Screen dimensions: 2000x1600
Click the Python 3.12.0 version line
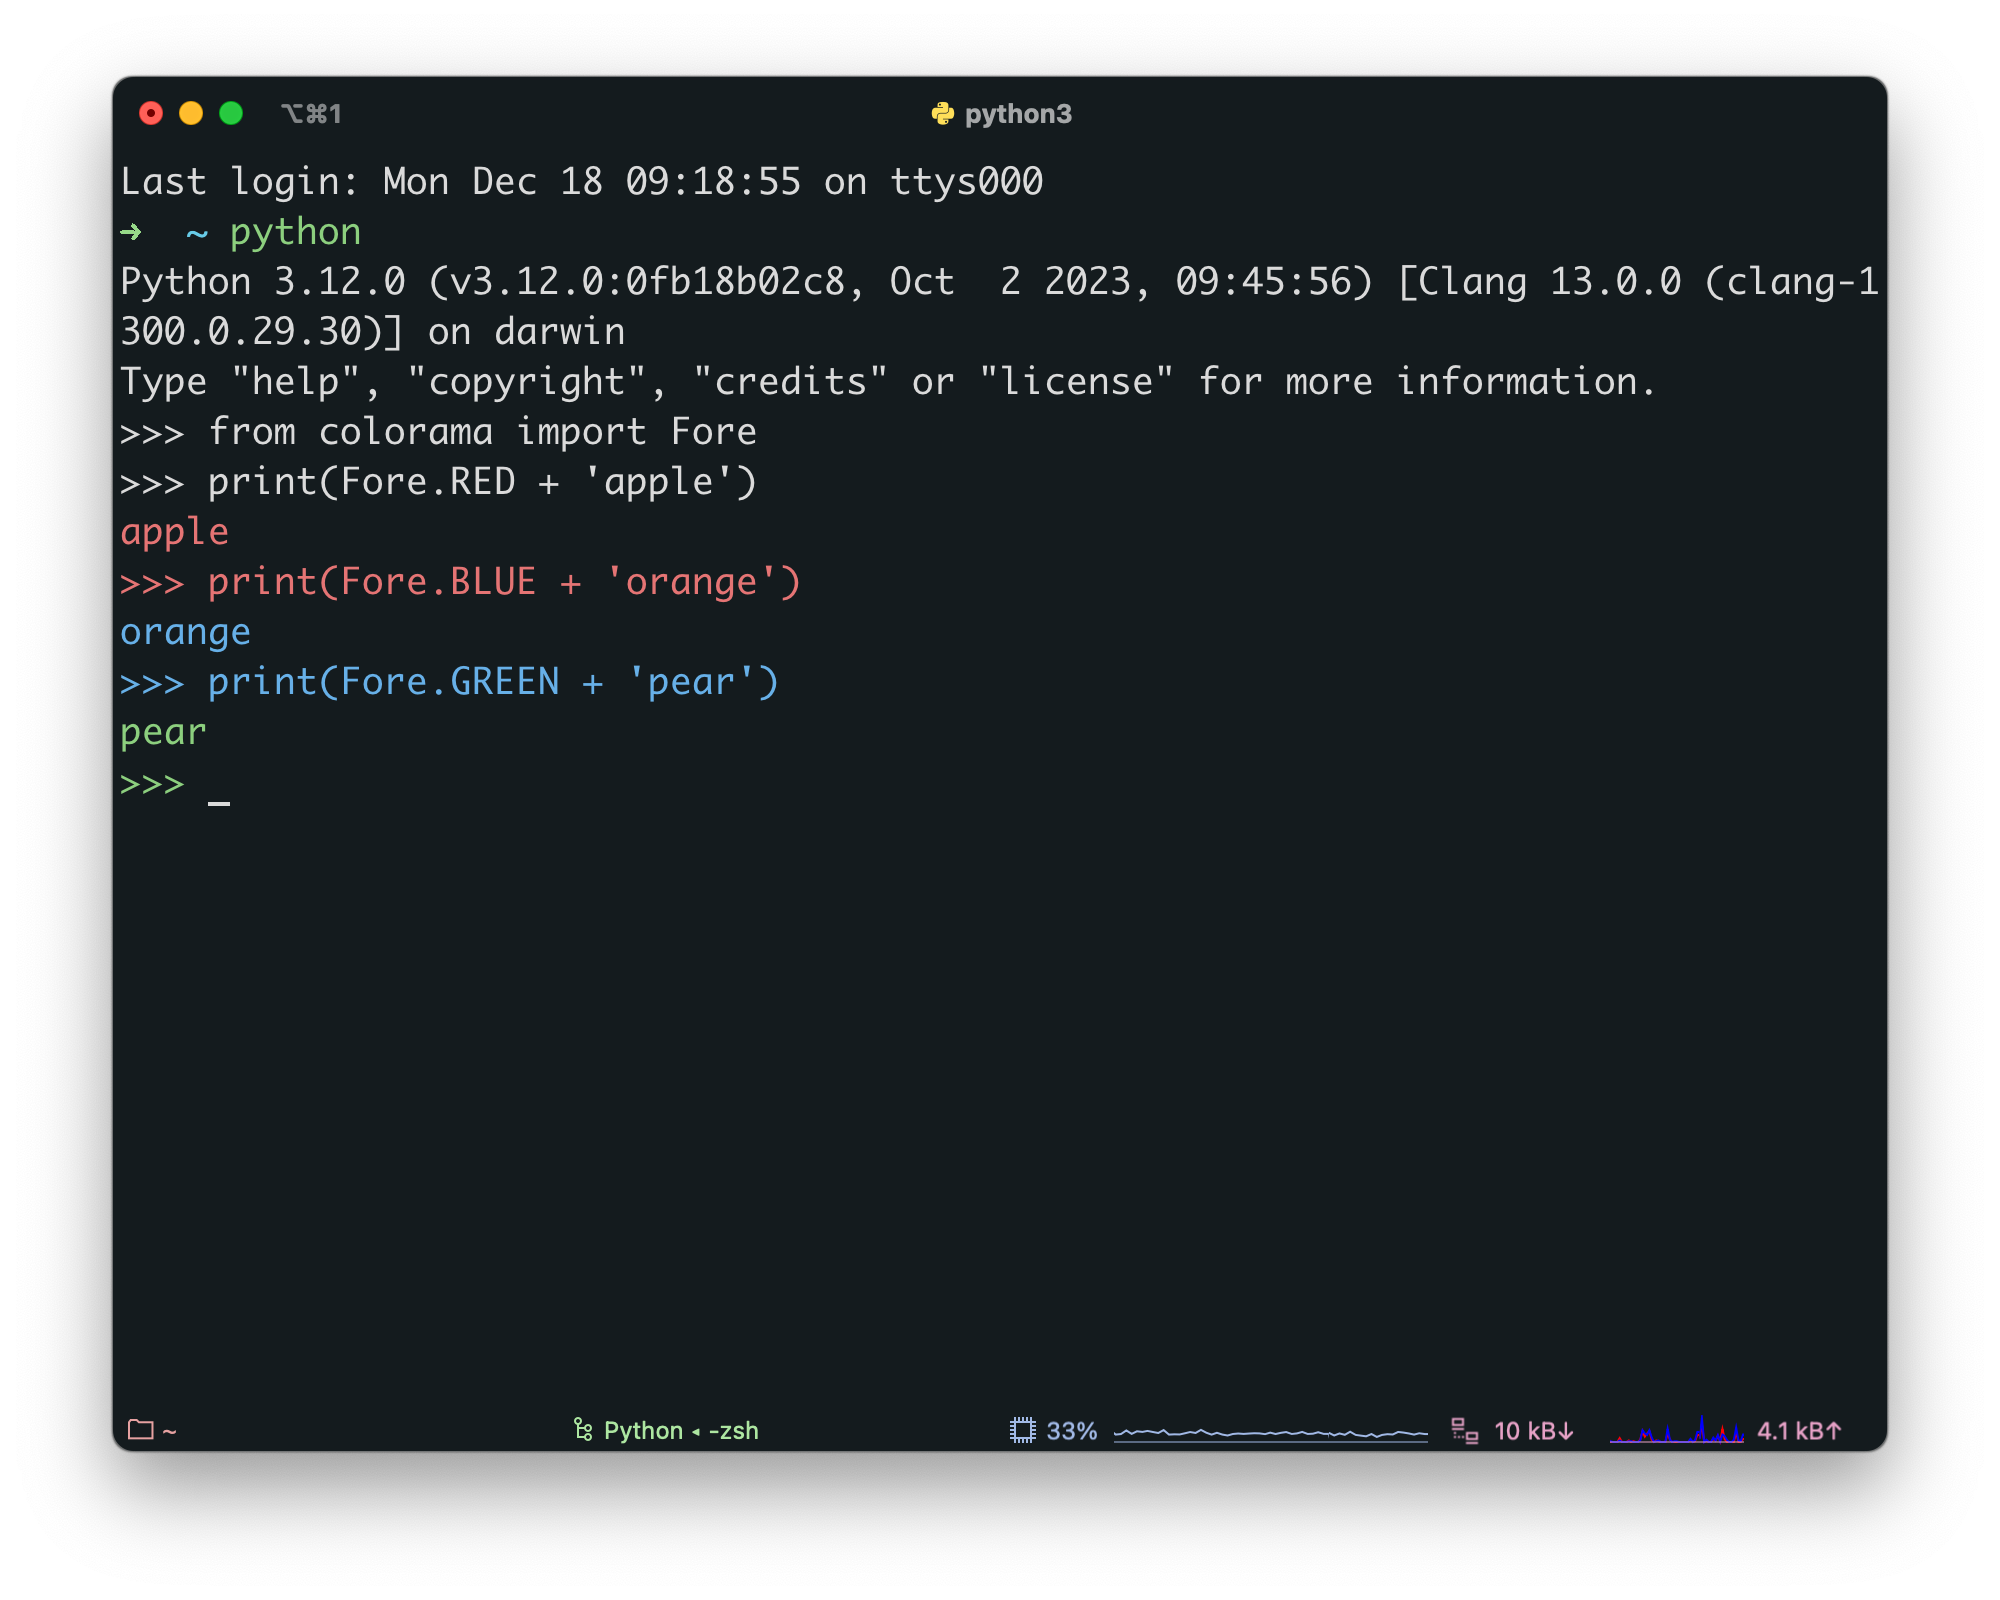(999, 282)
